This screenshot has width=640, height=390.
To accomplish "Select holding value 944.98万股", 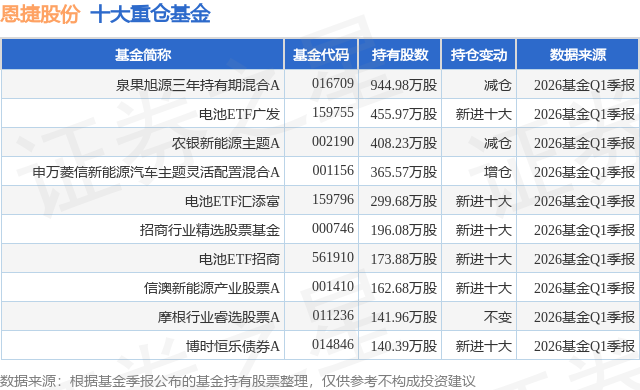I will (404, 85).
